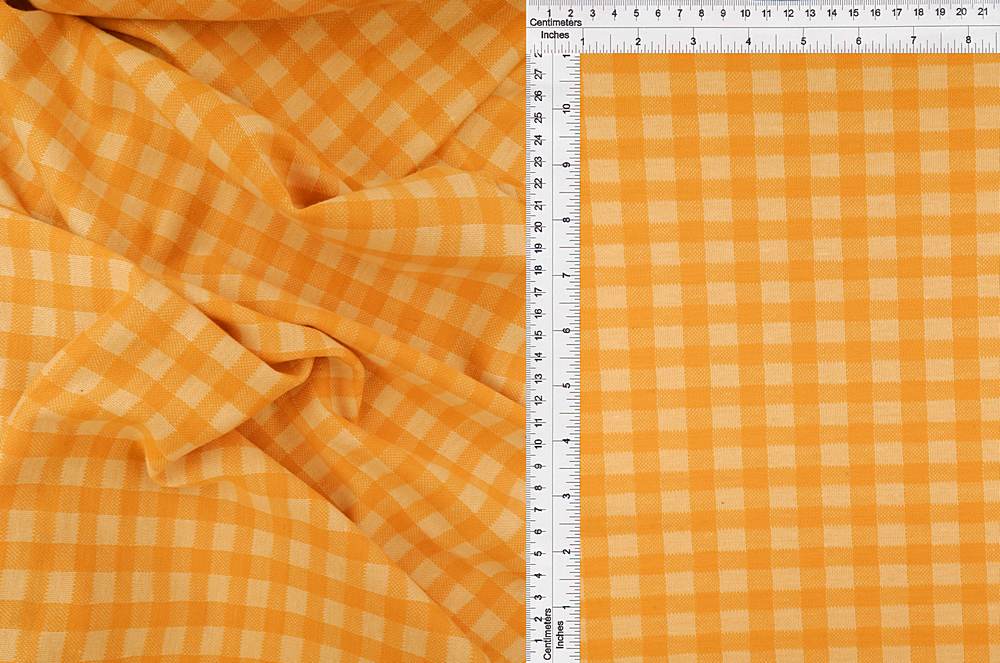The width and height of the screenshot is (1000, 663).
Task: Click the 10 inch mark on the vertical ruler
Action: [566, 108]
